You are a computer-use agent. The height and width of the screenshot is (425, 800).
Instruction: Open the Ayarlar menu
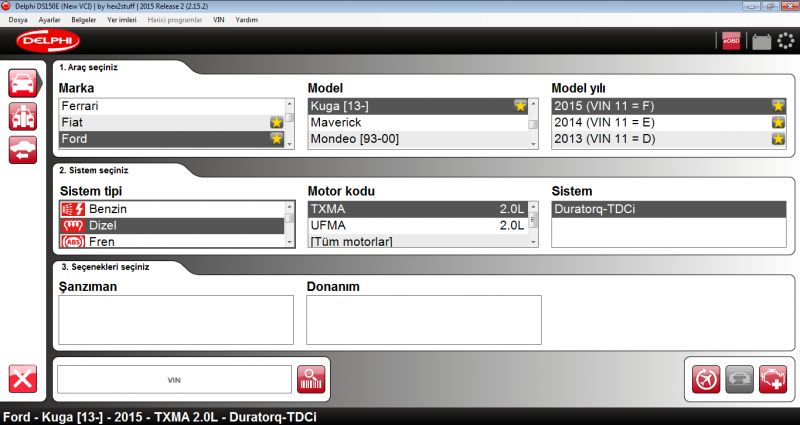[49, 20]
